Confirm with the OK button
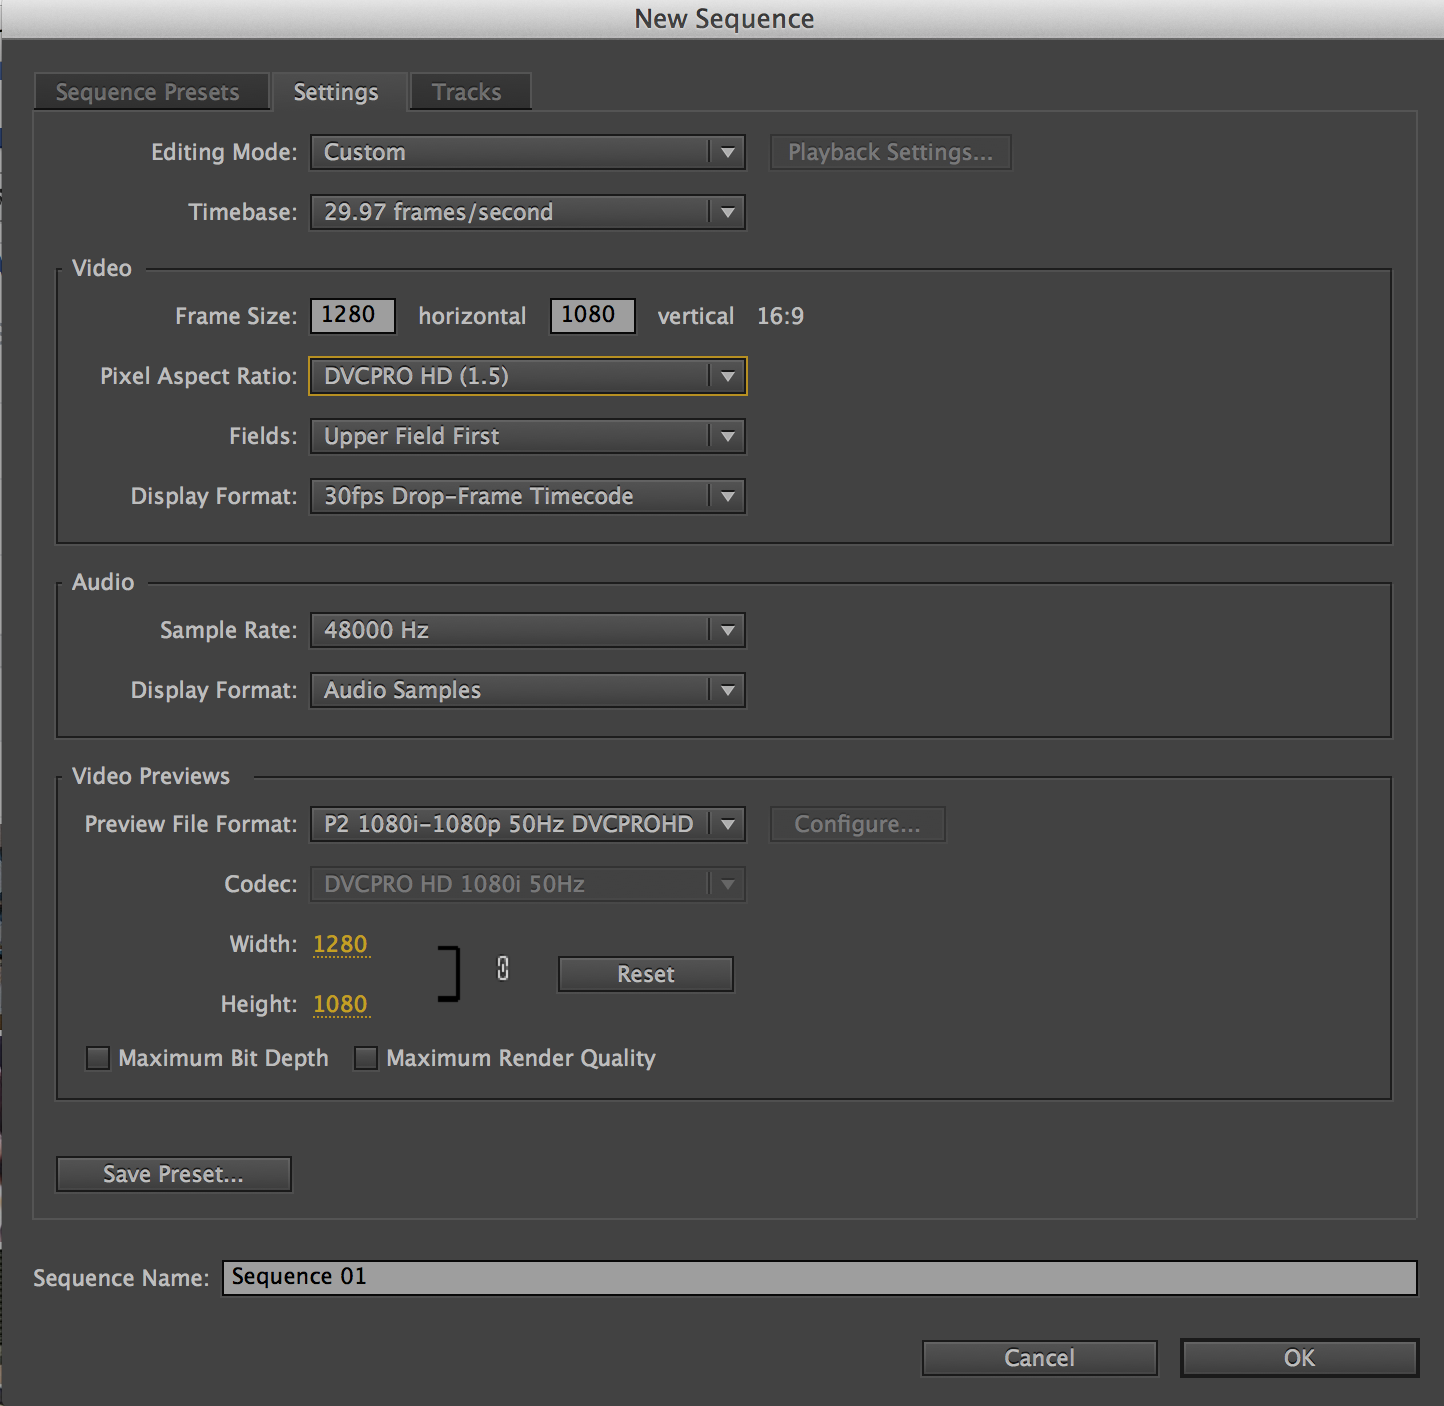 click(x=1299, y=1358)
